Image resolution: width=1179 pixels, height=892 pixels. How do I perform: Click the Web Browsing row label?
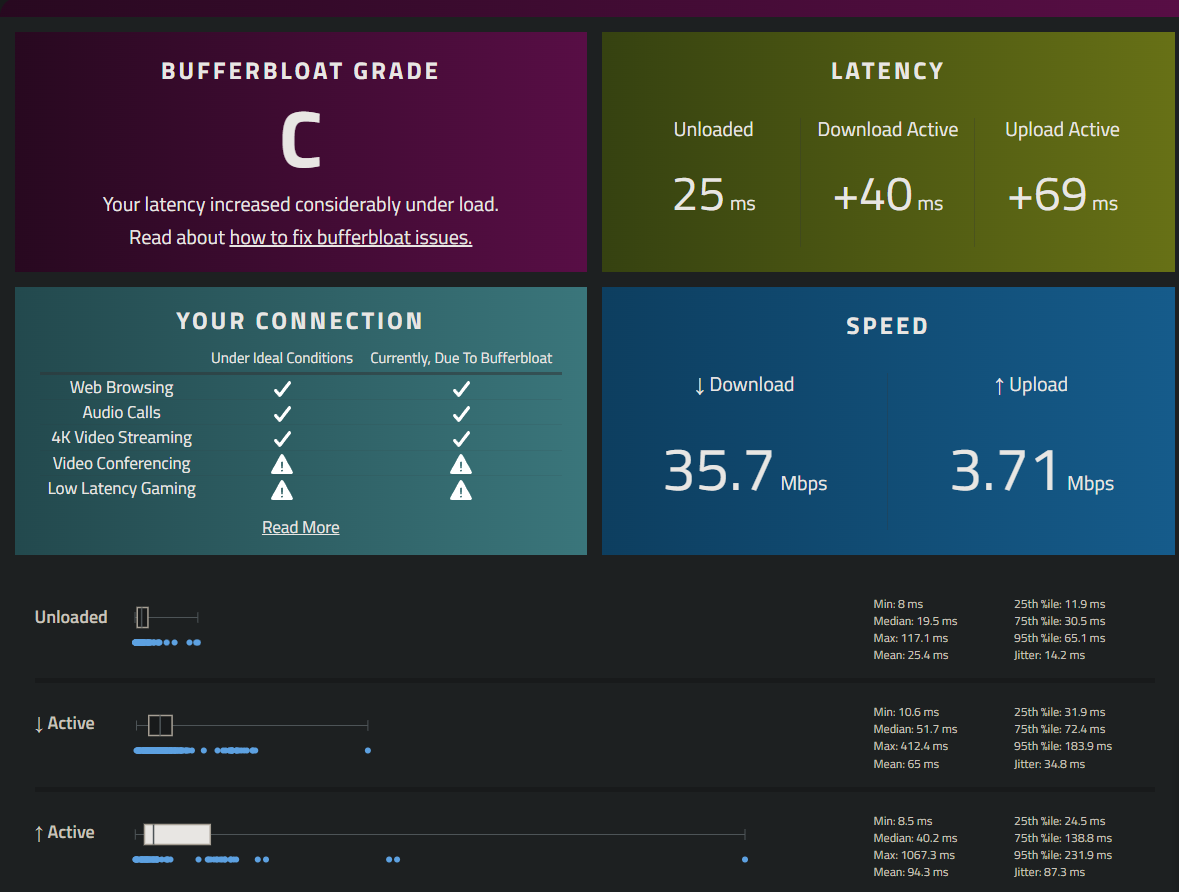pyautogui.click(x=122, y=387)
